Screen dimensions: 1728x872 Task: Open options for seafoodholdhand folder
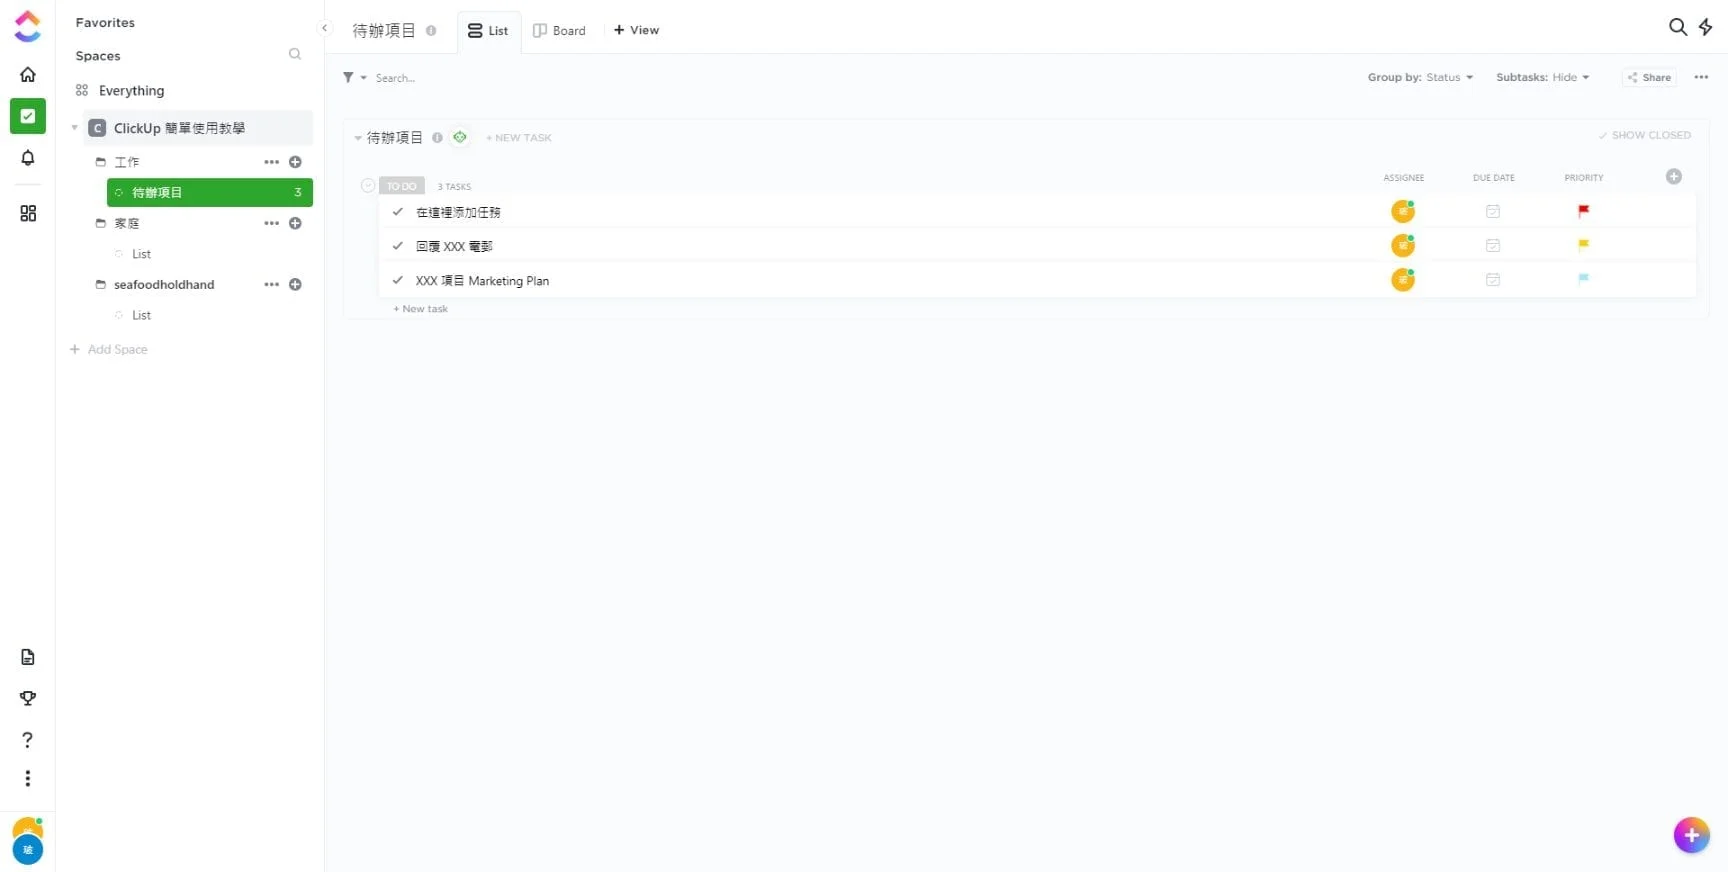[271, 285]
